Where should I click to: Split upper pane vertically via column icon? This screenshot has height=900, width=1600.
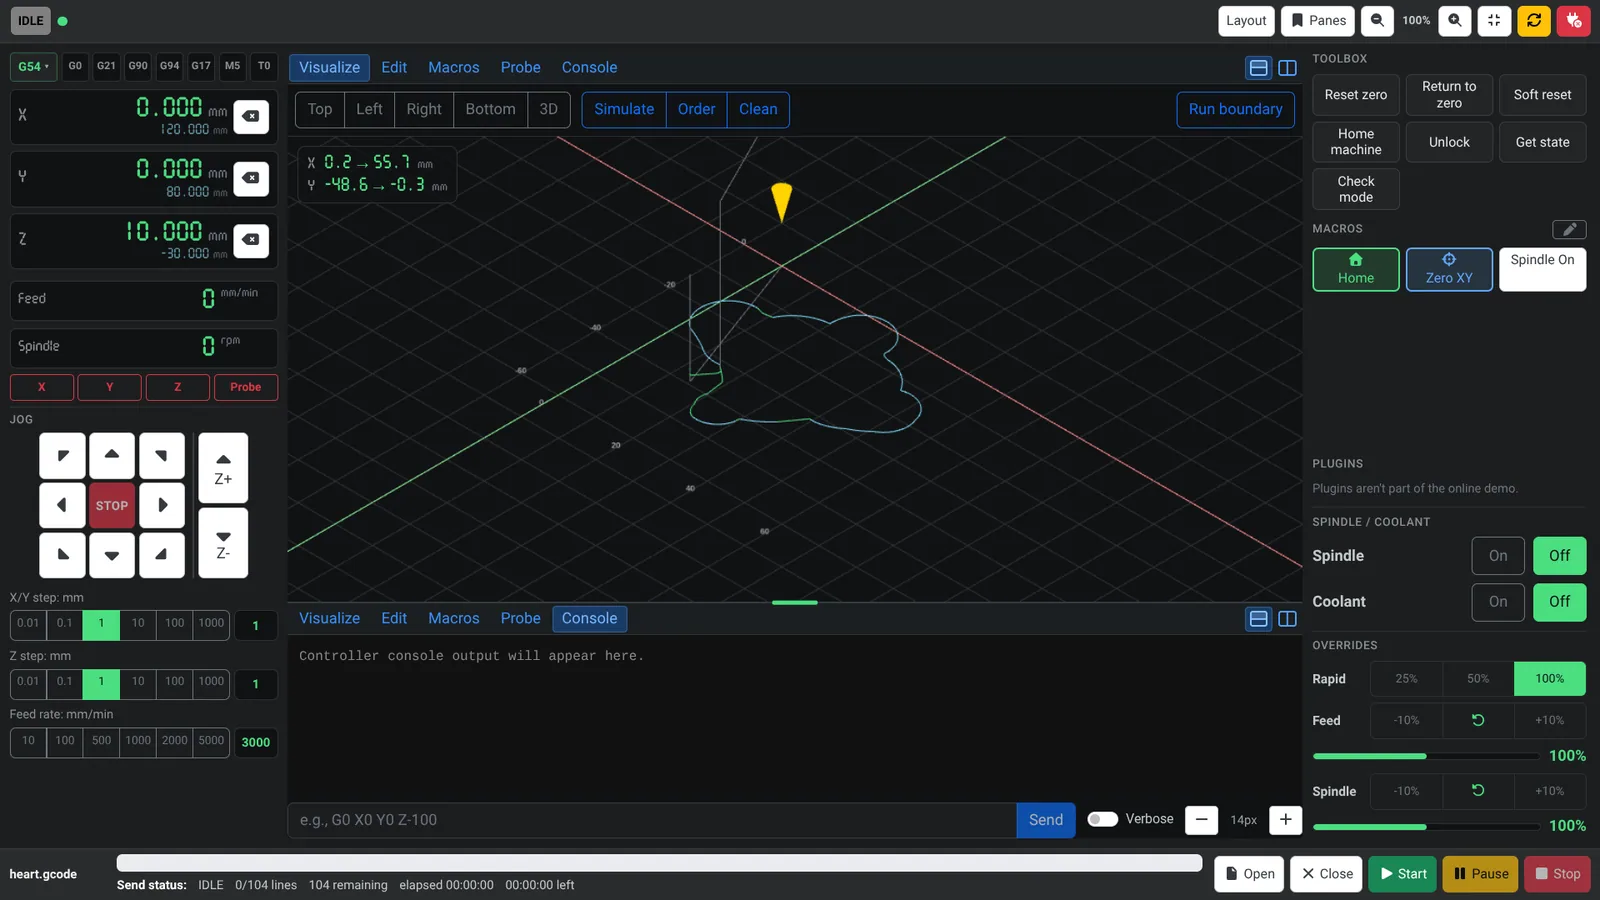(1287, 68)
